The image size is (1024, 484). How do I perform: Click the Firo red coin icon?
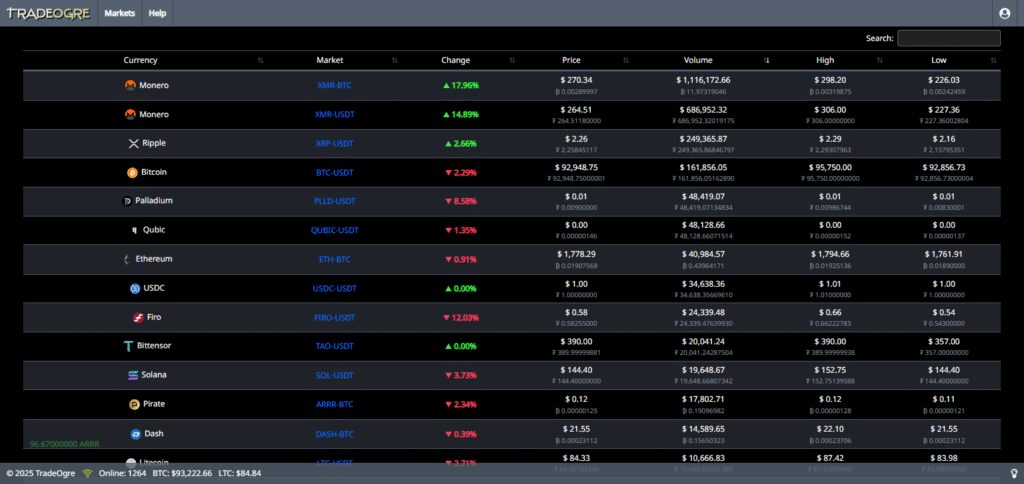click(138, 317)
